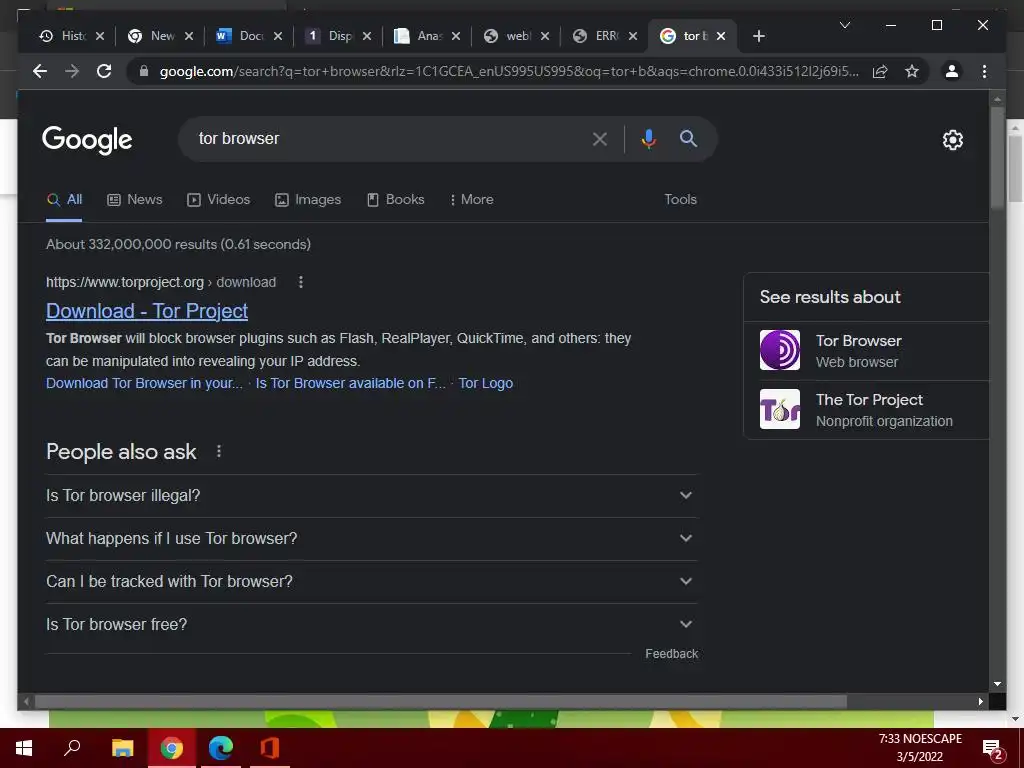Viewport: 1024px width, 768px height.
Task: Open 'Download Tor Browser in your...' sitelink
Action: (x=144, y=383)
